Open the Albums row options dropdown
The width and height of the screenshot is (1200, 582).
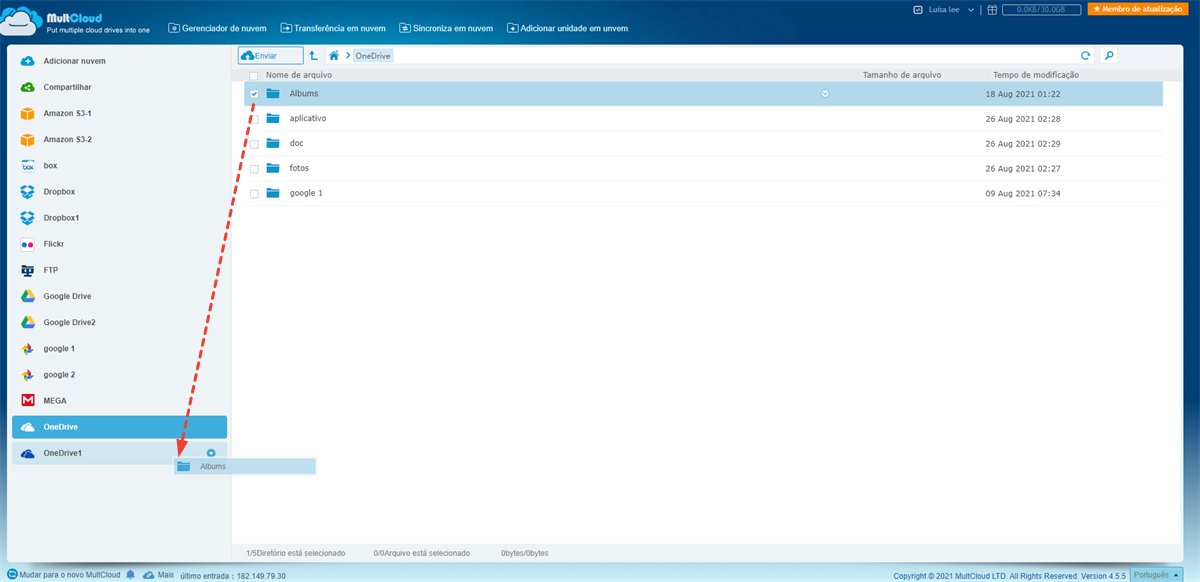click(825, 93)
